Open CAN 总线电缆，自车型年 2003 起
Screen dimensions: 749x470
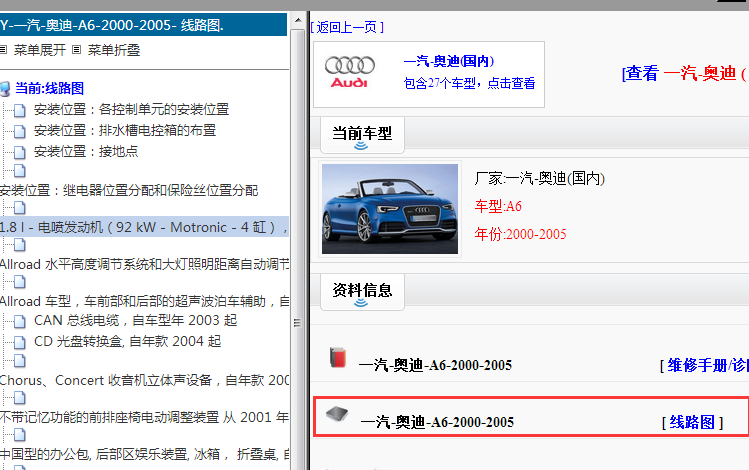pos(136,320)
